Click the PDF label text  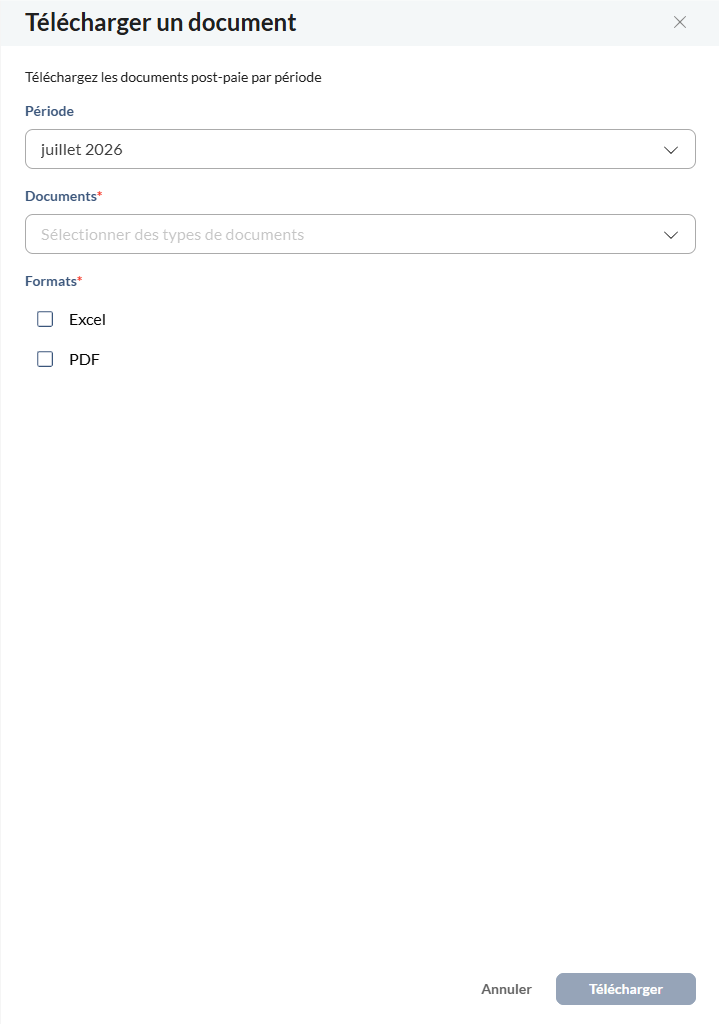coord(84,360)
